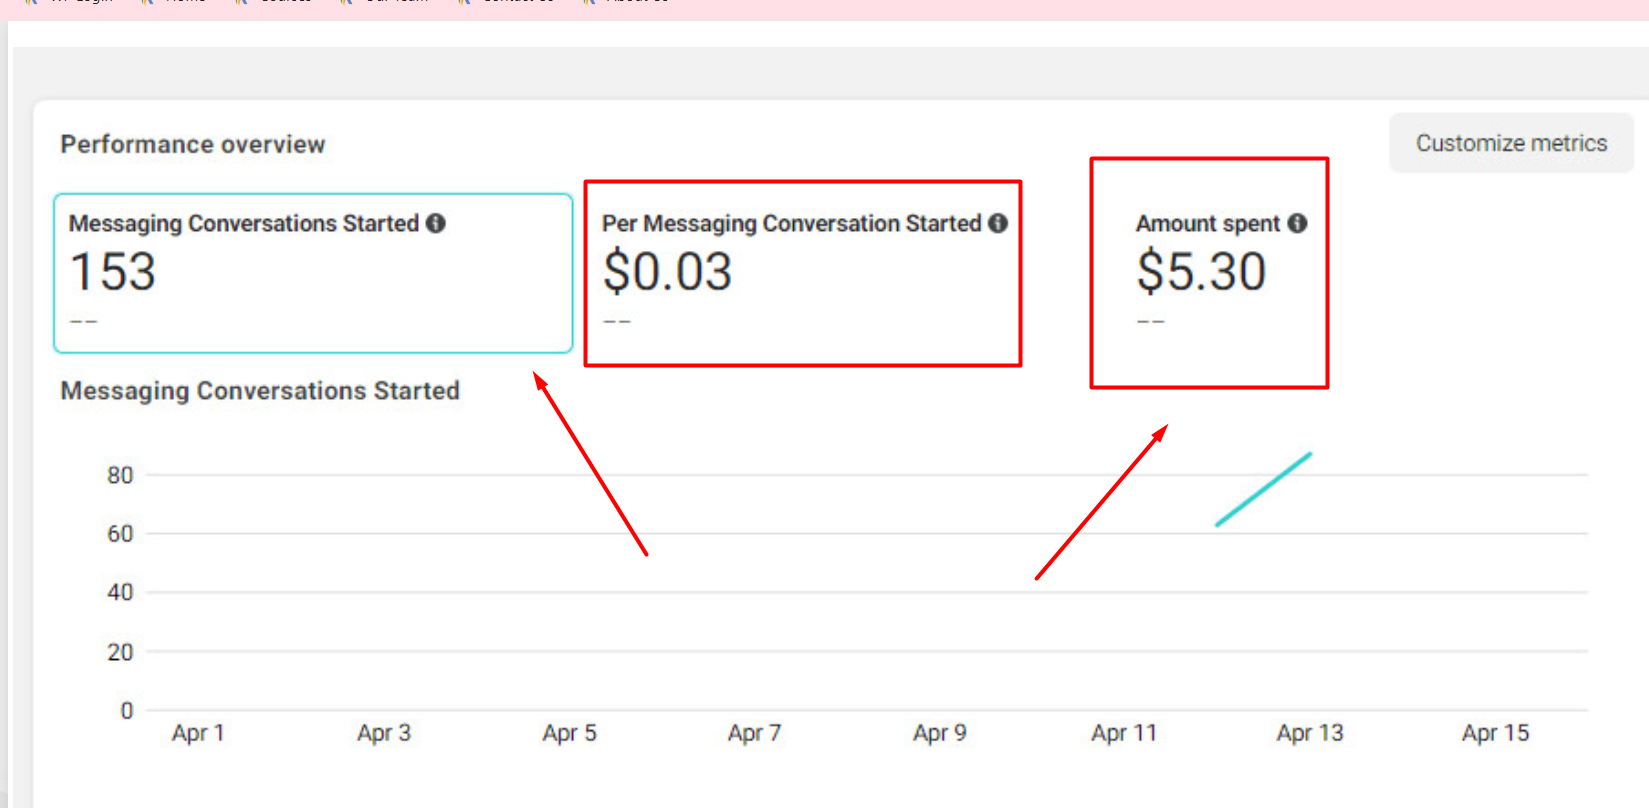Click info icon beside Per Messaging Conversation Started
This screenshot has width=1649, height=808.
point(998,223)
